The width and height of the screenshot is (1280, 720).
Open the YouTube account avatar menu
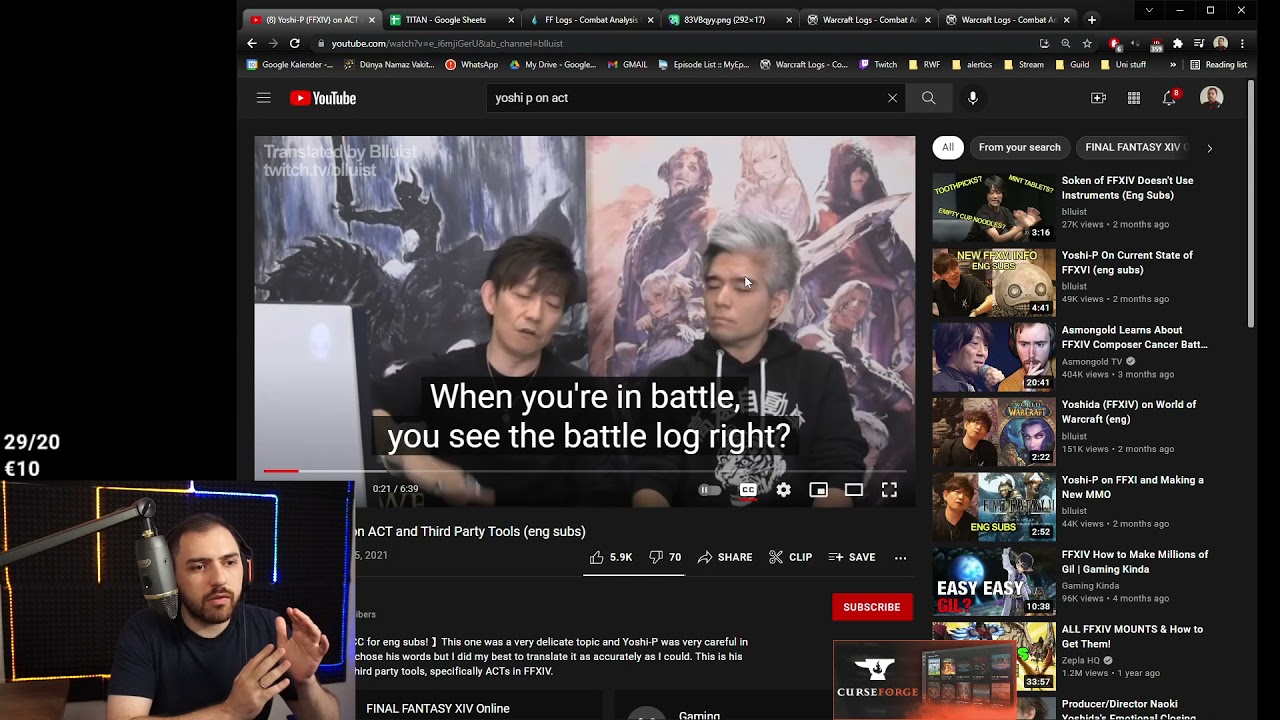[1211, 98]
